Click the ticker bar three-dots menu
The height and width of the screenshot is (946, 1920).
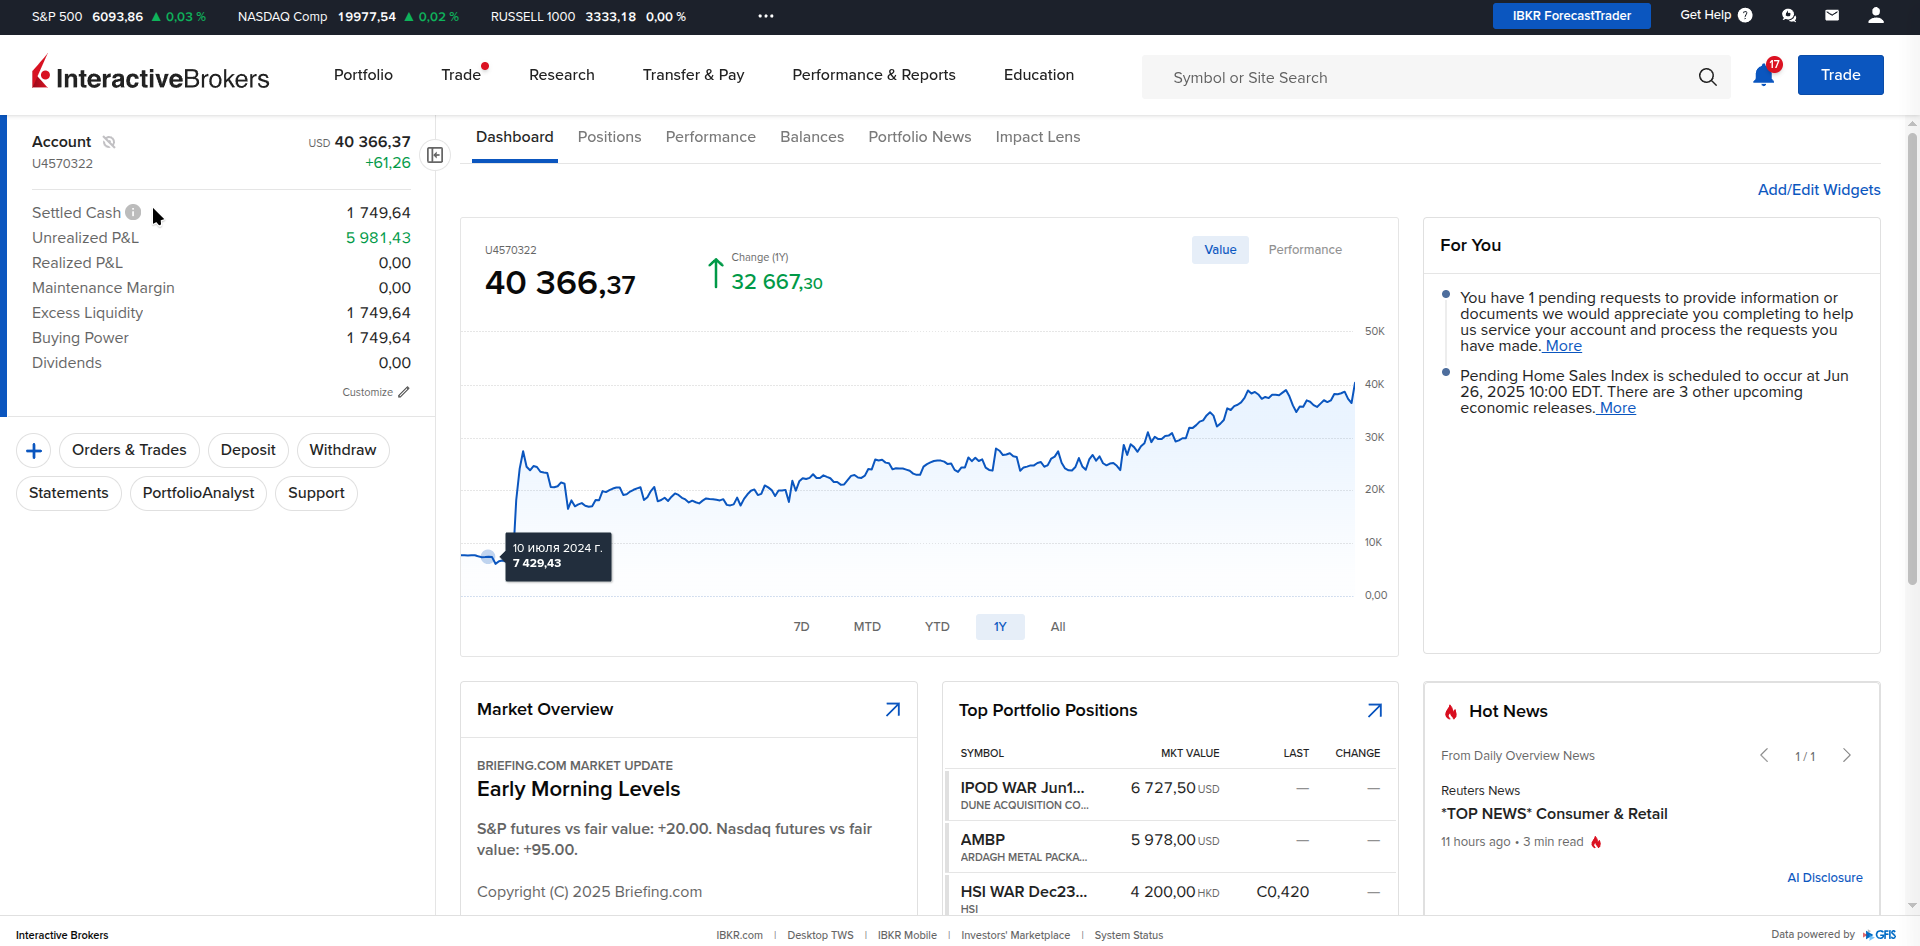click(766, 16)
